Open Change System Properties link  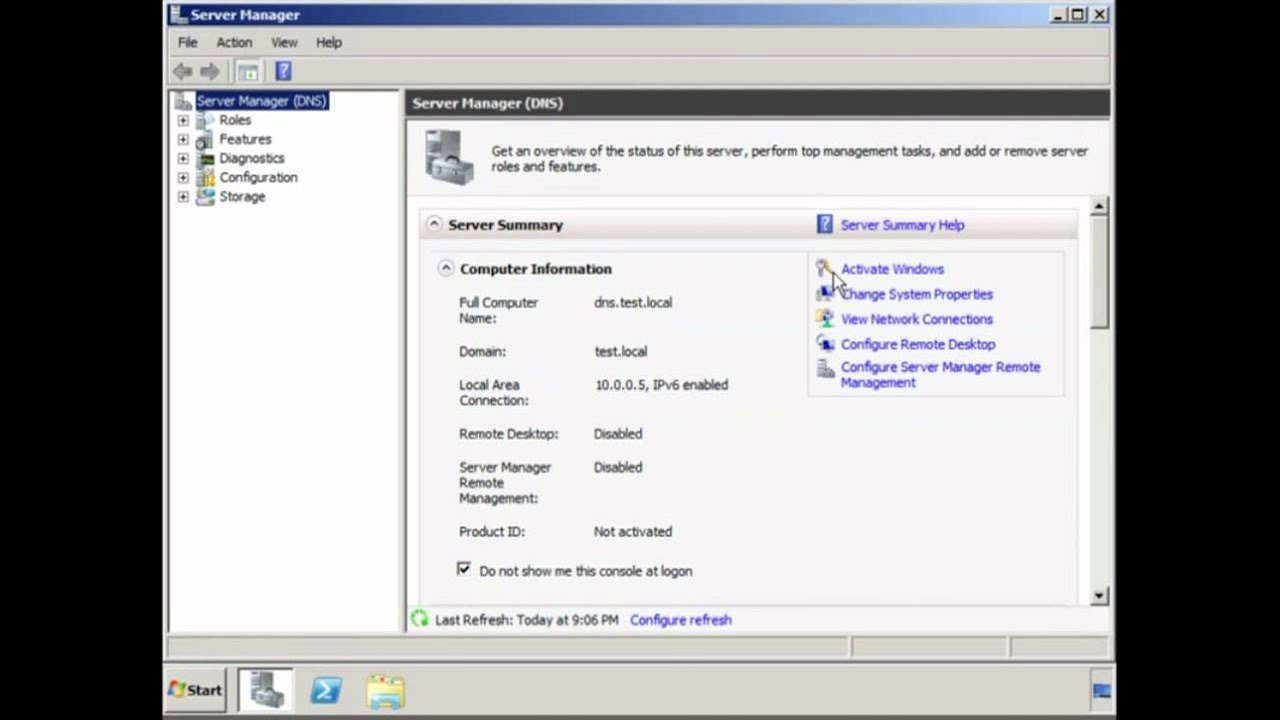pyautogui.click(x=917, y=294)
